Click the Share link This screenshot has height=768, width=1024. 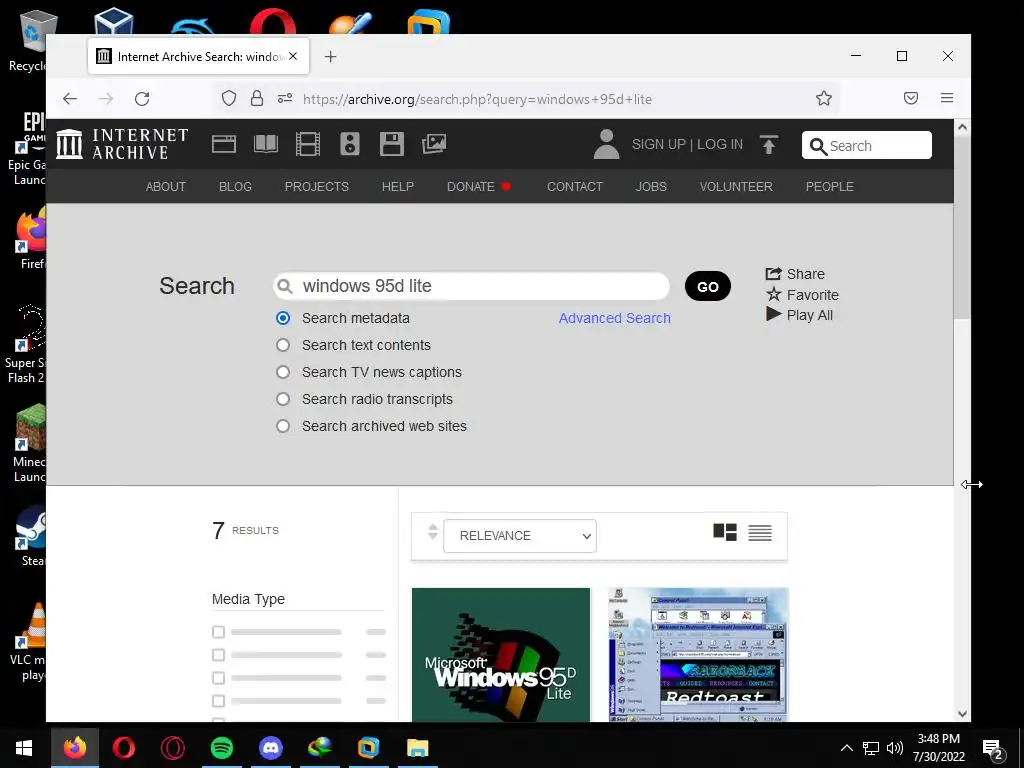point(795,274)
